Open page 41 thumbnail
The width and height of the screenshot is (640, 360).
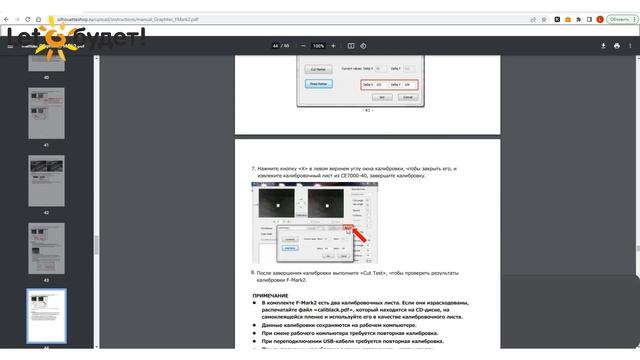point(46,113)
